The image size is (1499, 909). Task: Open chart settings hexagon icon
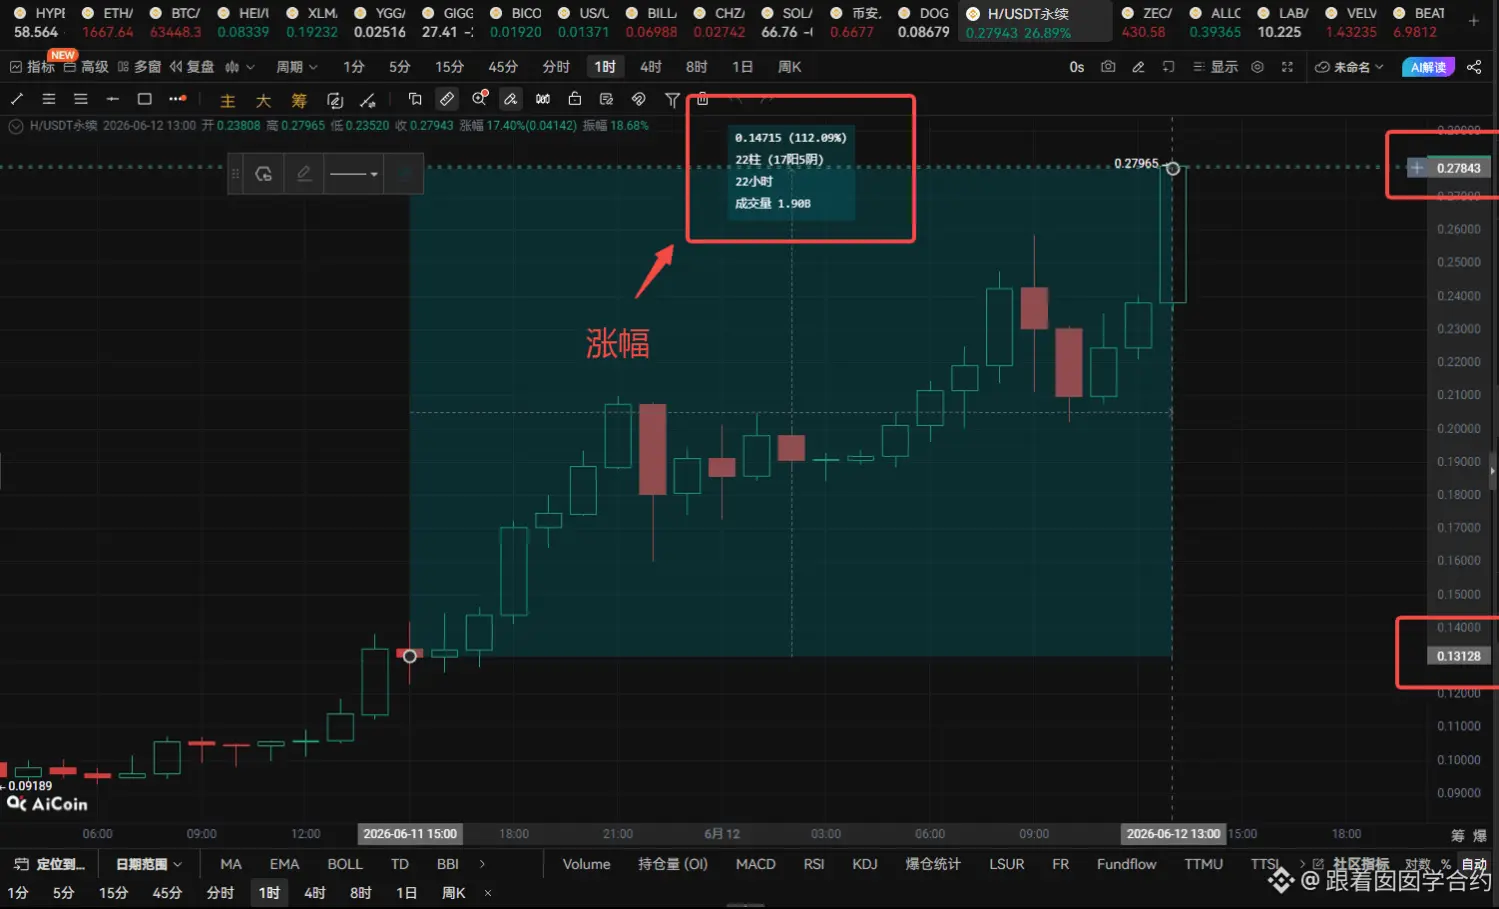tap(1258, 67)
